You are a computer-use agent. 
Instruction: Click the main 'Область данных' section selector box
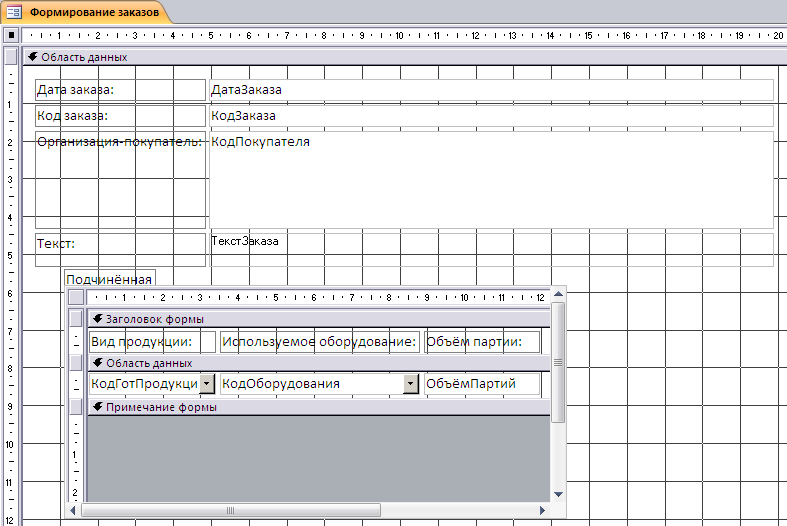coord(11,57)
